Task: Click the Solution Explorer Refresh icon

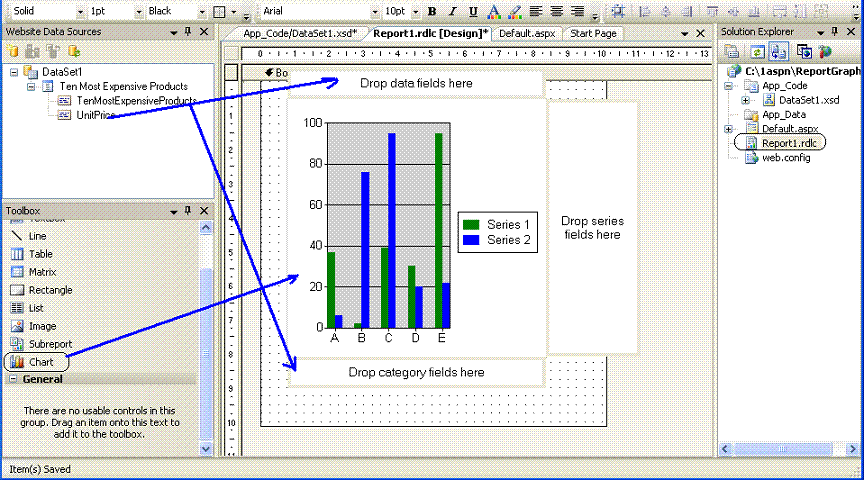Action: pyautogui.click(x=757, y=52)
